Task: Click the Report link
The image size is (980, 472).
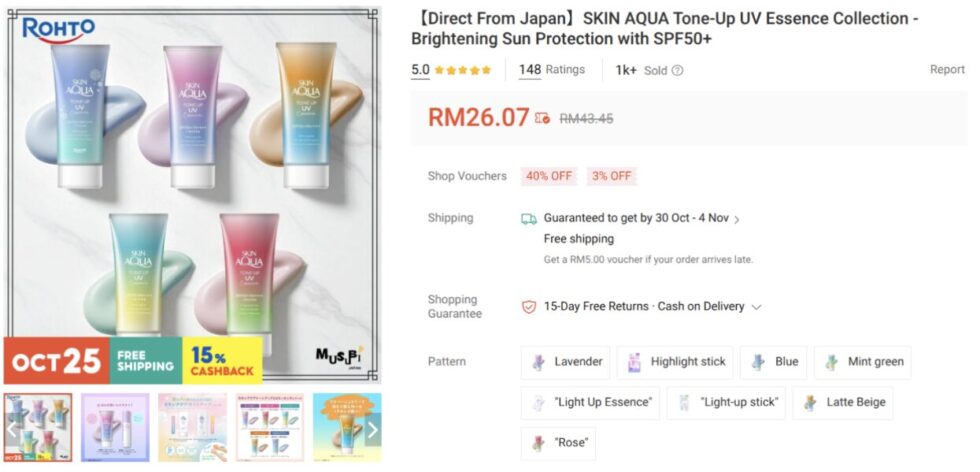Action: pyautogui.click(x=947, y=69)
